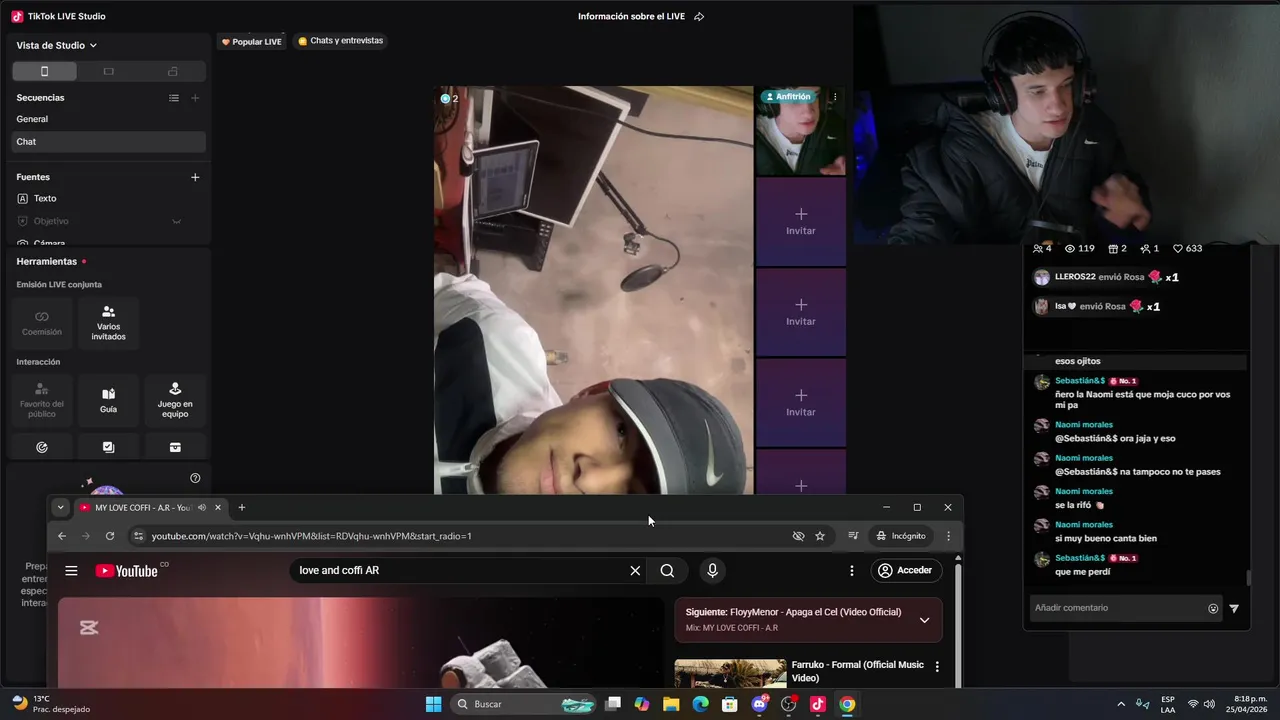This screenshot has height=720, width=1280.
Task: Open the Juego en equipo tool
Action: (175, 400)
